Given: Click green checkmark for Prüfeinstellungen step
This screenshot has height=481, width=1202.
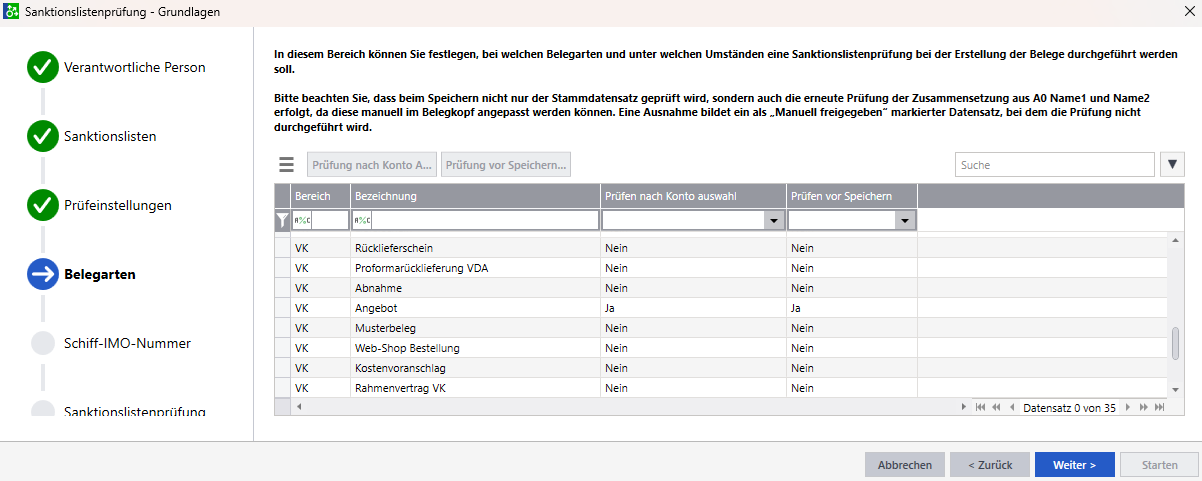Looking at the screenshot, I should 43,205.
